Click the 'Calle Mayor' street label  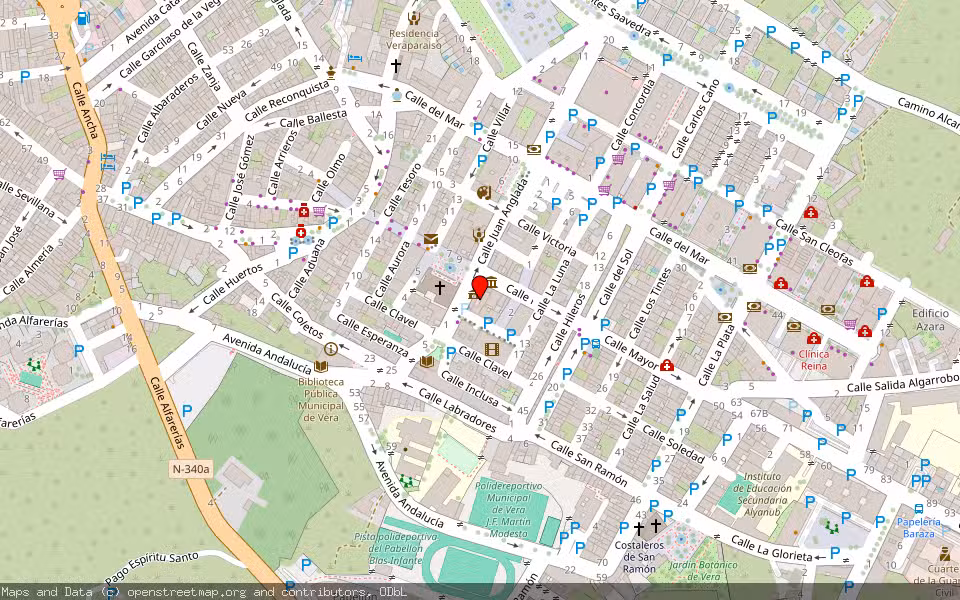(x=631, y=352)
